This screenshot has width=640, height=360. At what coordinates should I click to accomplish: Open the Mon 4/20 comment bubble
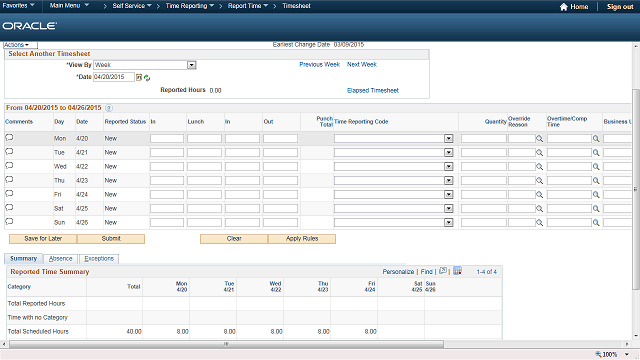[9, 138]
